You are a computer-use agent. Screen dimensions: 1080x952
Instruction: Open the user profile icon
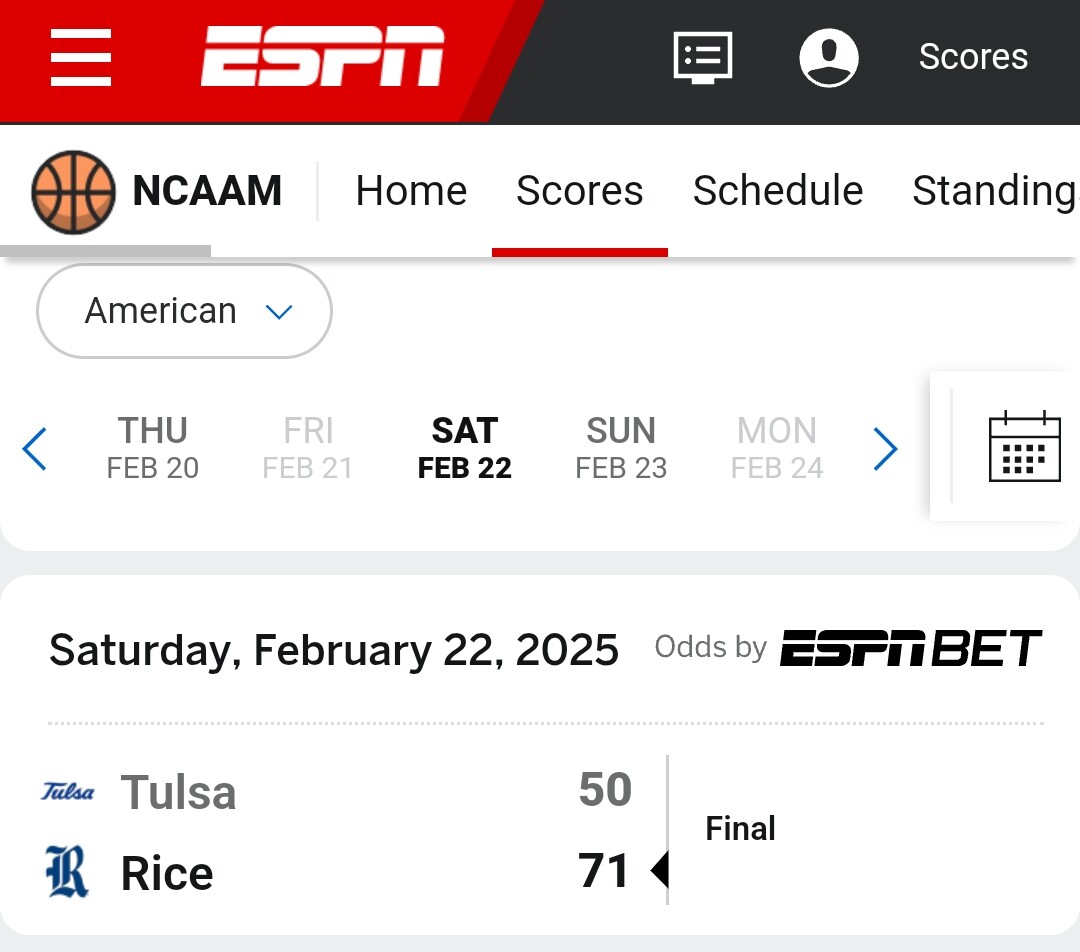pos(829,57)
